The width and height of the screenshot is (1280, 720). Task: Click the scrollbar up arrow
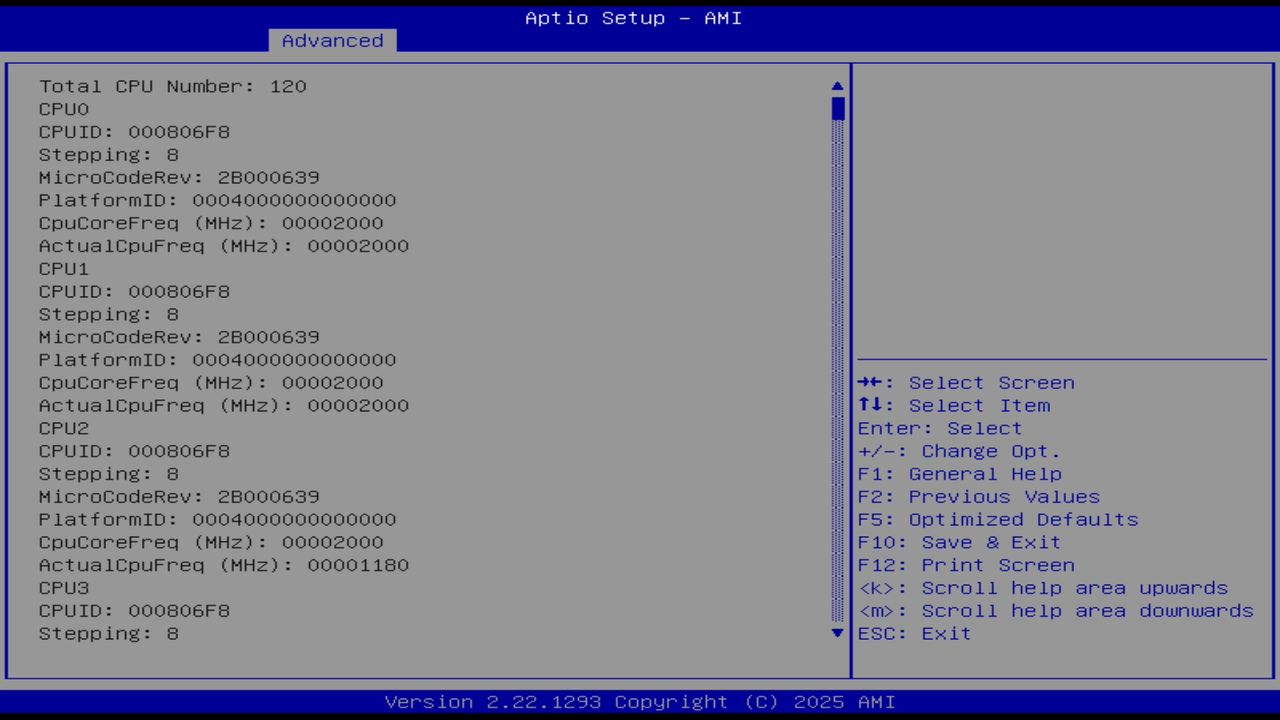pos(837,85)
